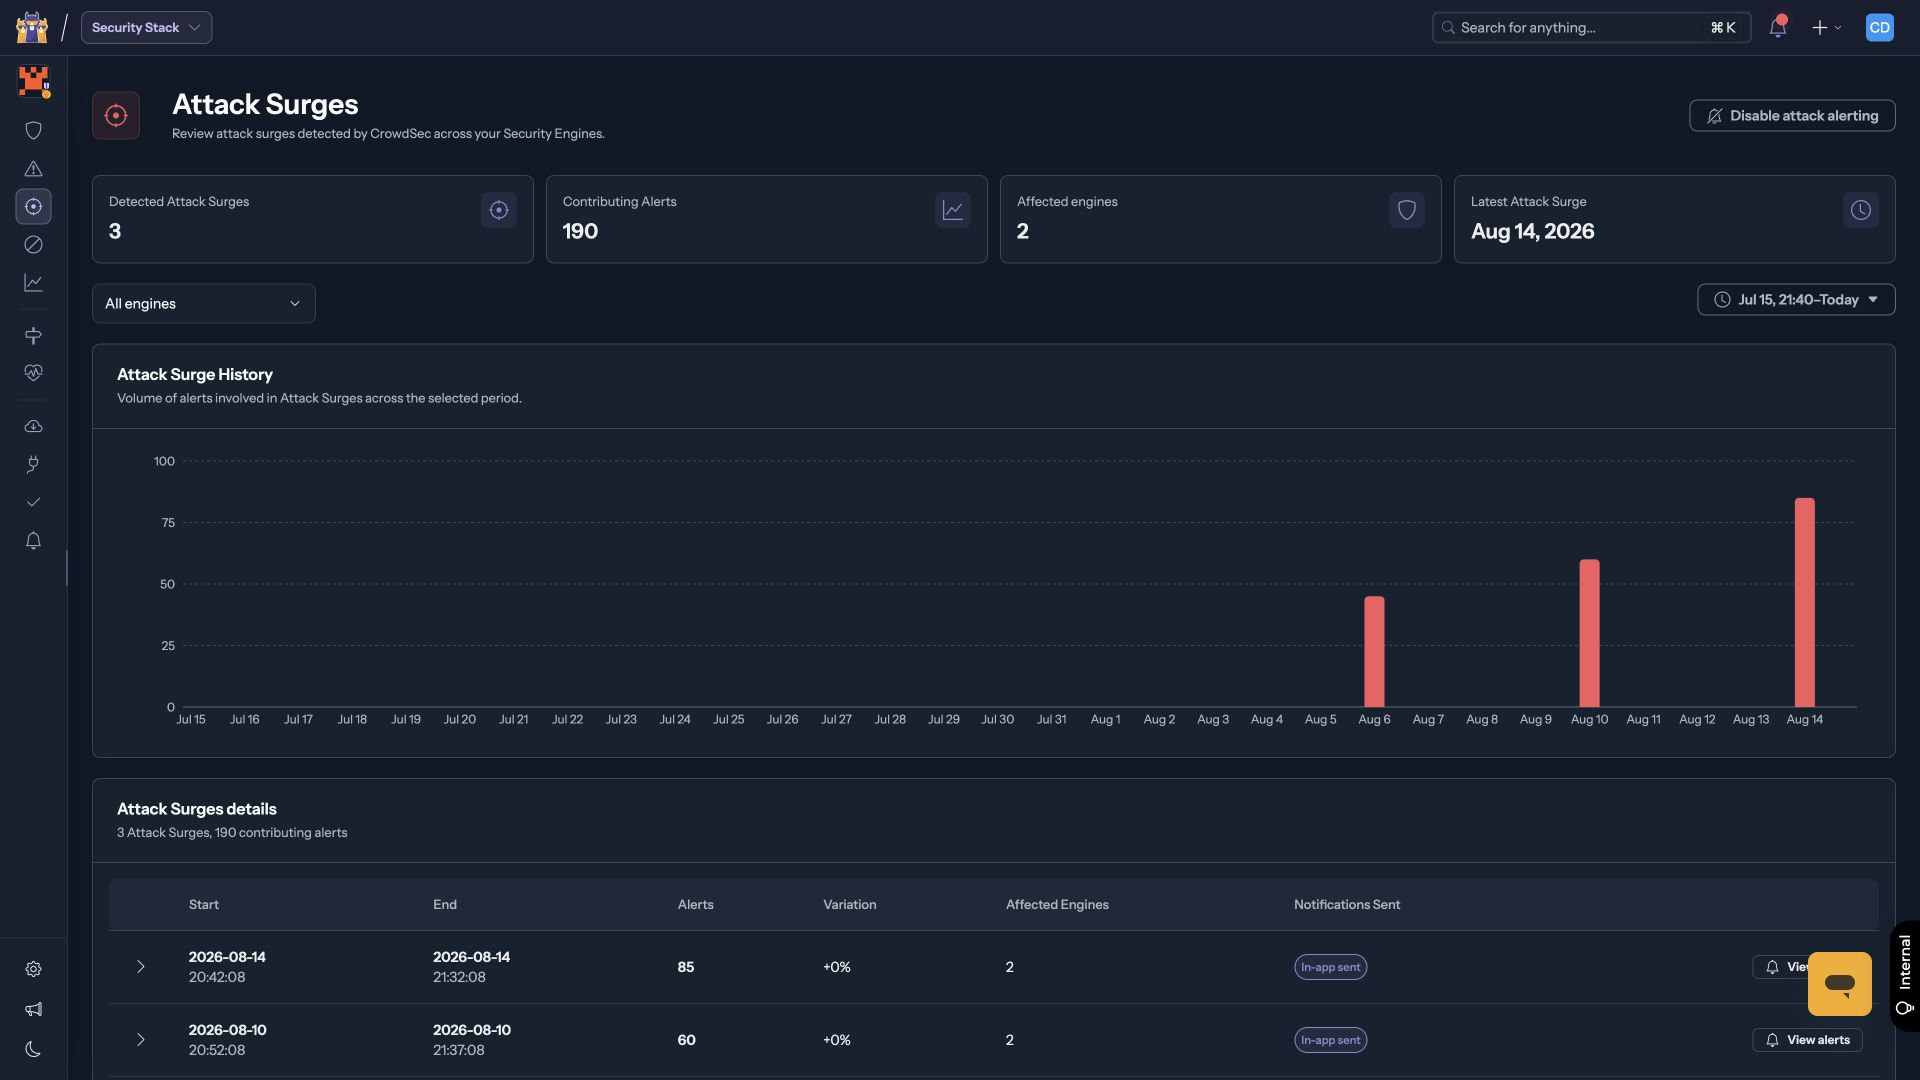Open the heartbeat health icon

33,373
